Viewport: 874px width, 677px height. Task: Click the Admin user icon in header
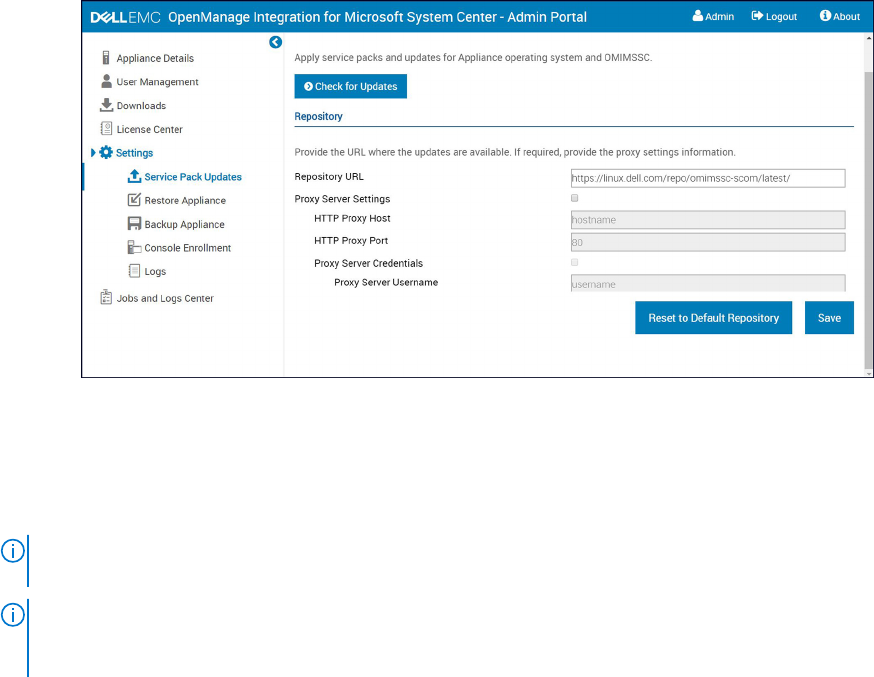tap(698, 16)
